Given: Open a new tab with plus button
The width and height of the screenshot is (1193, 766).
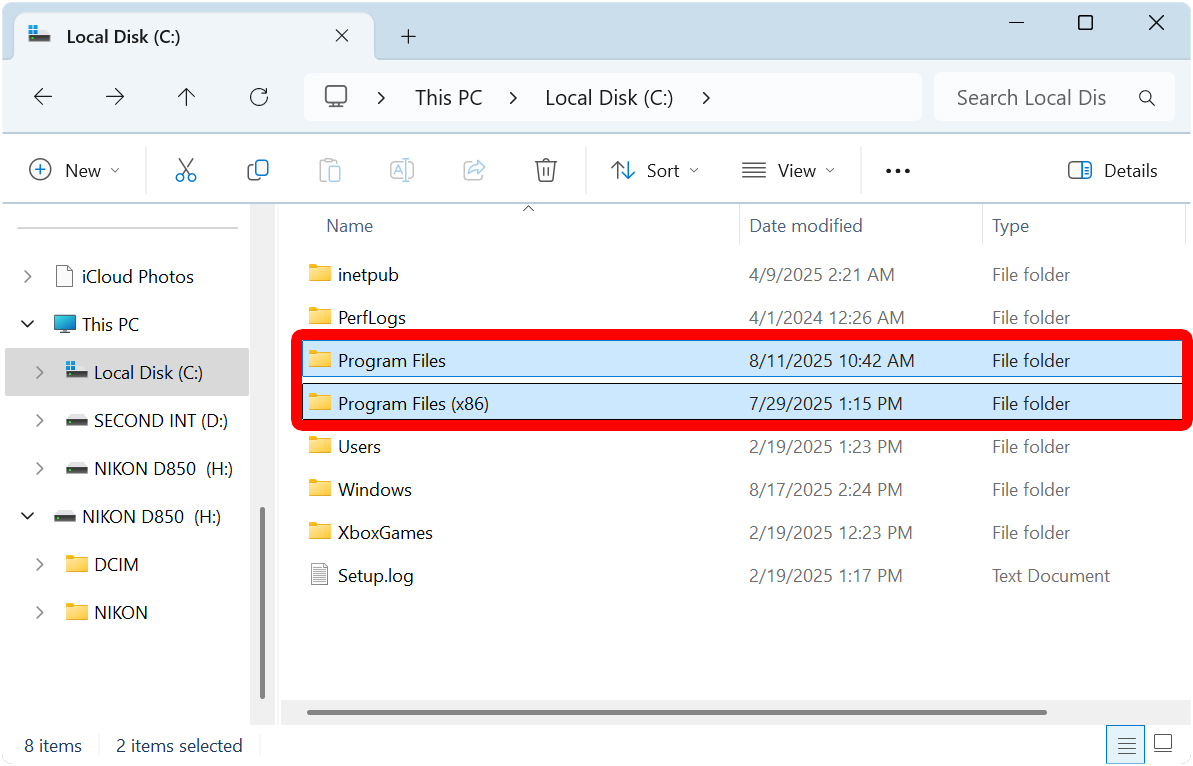Looking at the screenshot, I should click(x=408, y=36).
